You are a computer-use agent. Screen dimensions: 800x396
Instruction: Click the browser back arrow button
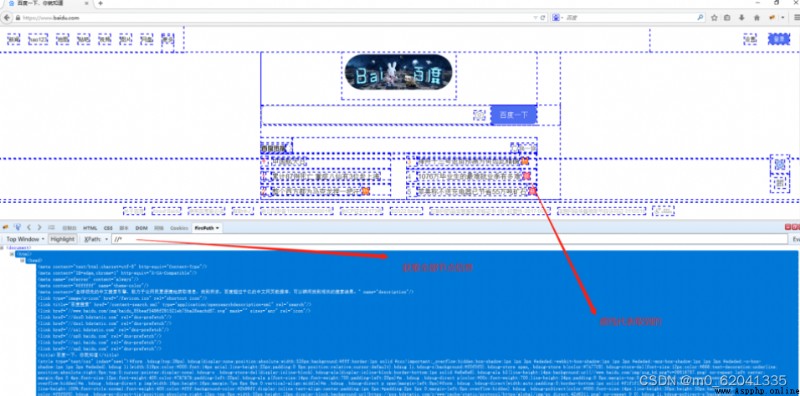click(x=7, y=17)
